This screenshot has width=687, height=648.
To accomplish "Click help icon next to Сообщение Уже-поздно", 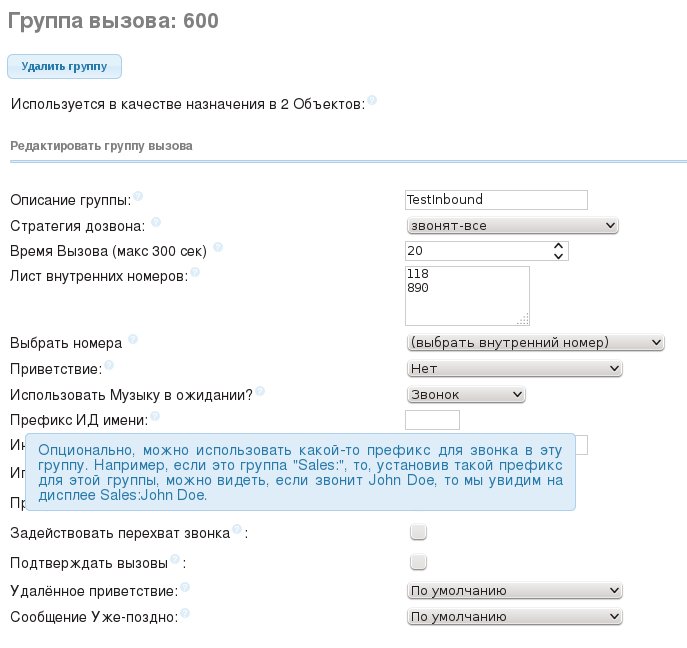I will point(185,613).
